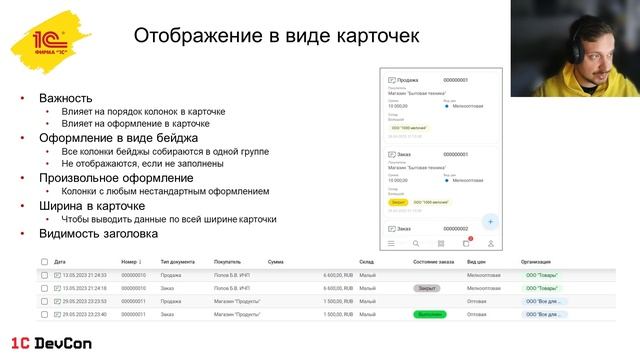The width and height of the screenshot is (640, 360).
Task: Click Попов Б.В. ИЧП in 21:24:33 row
Action: 232,276
